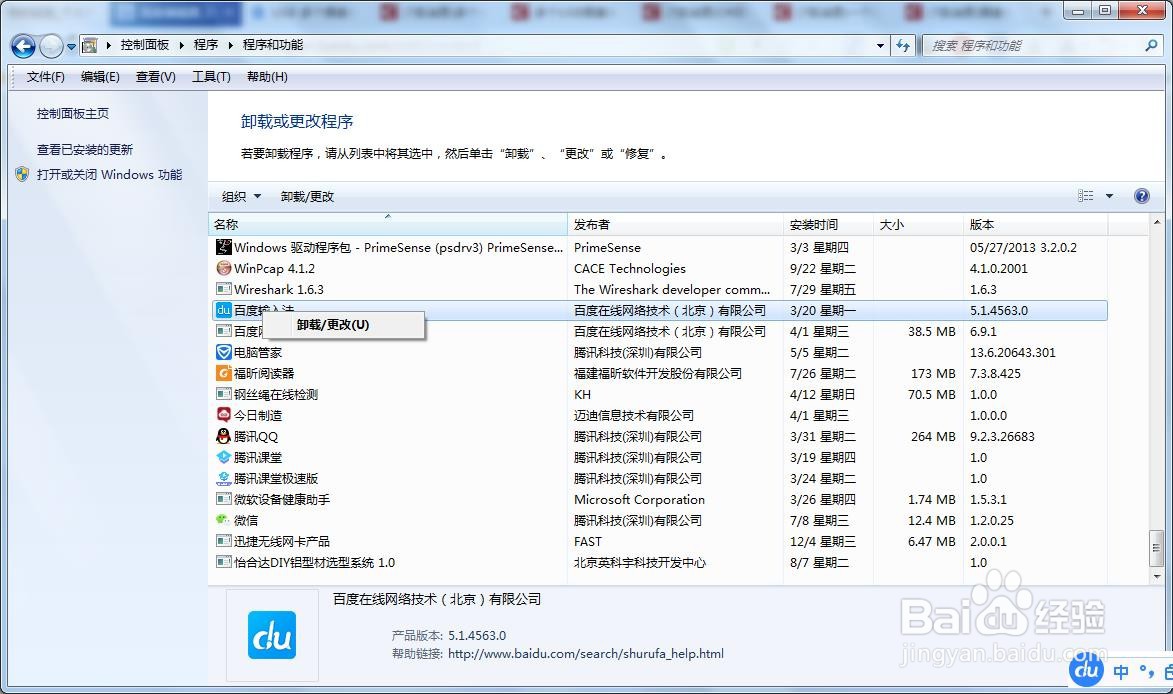Open the view options dropdown arrow

point(1109,196)
